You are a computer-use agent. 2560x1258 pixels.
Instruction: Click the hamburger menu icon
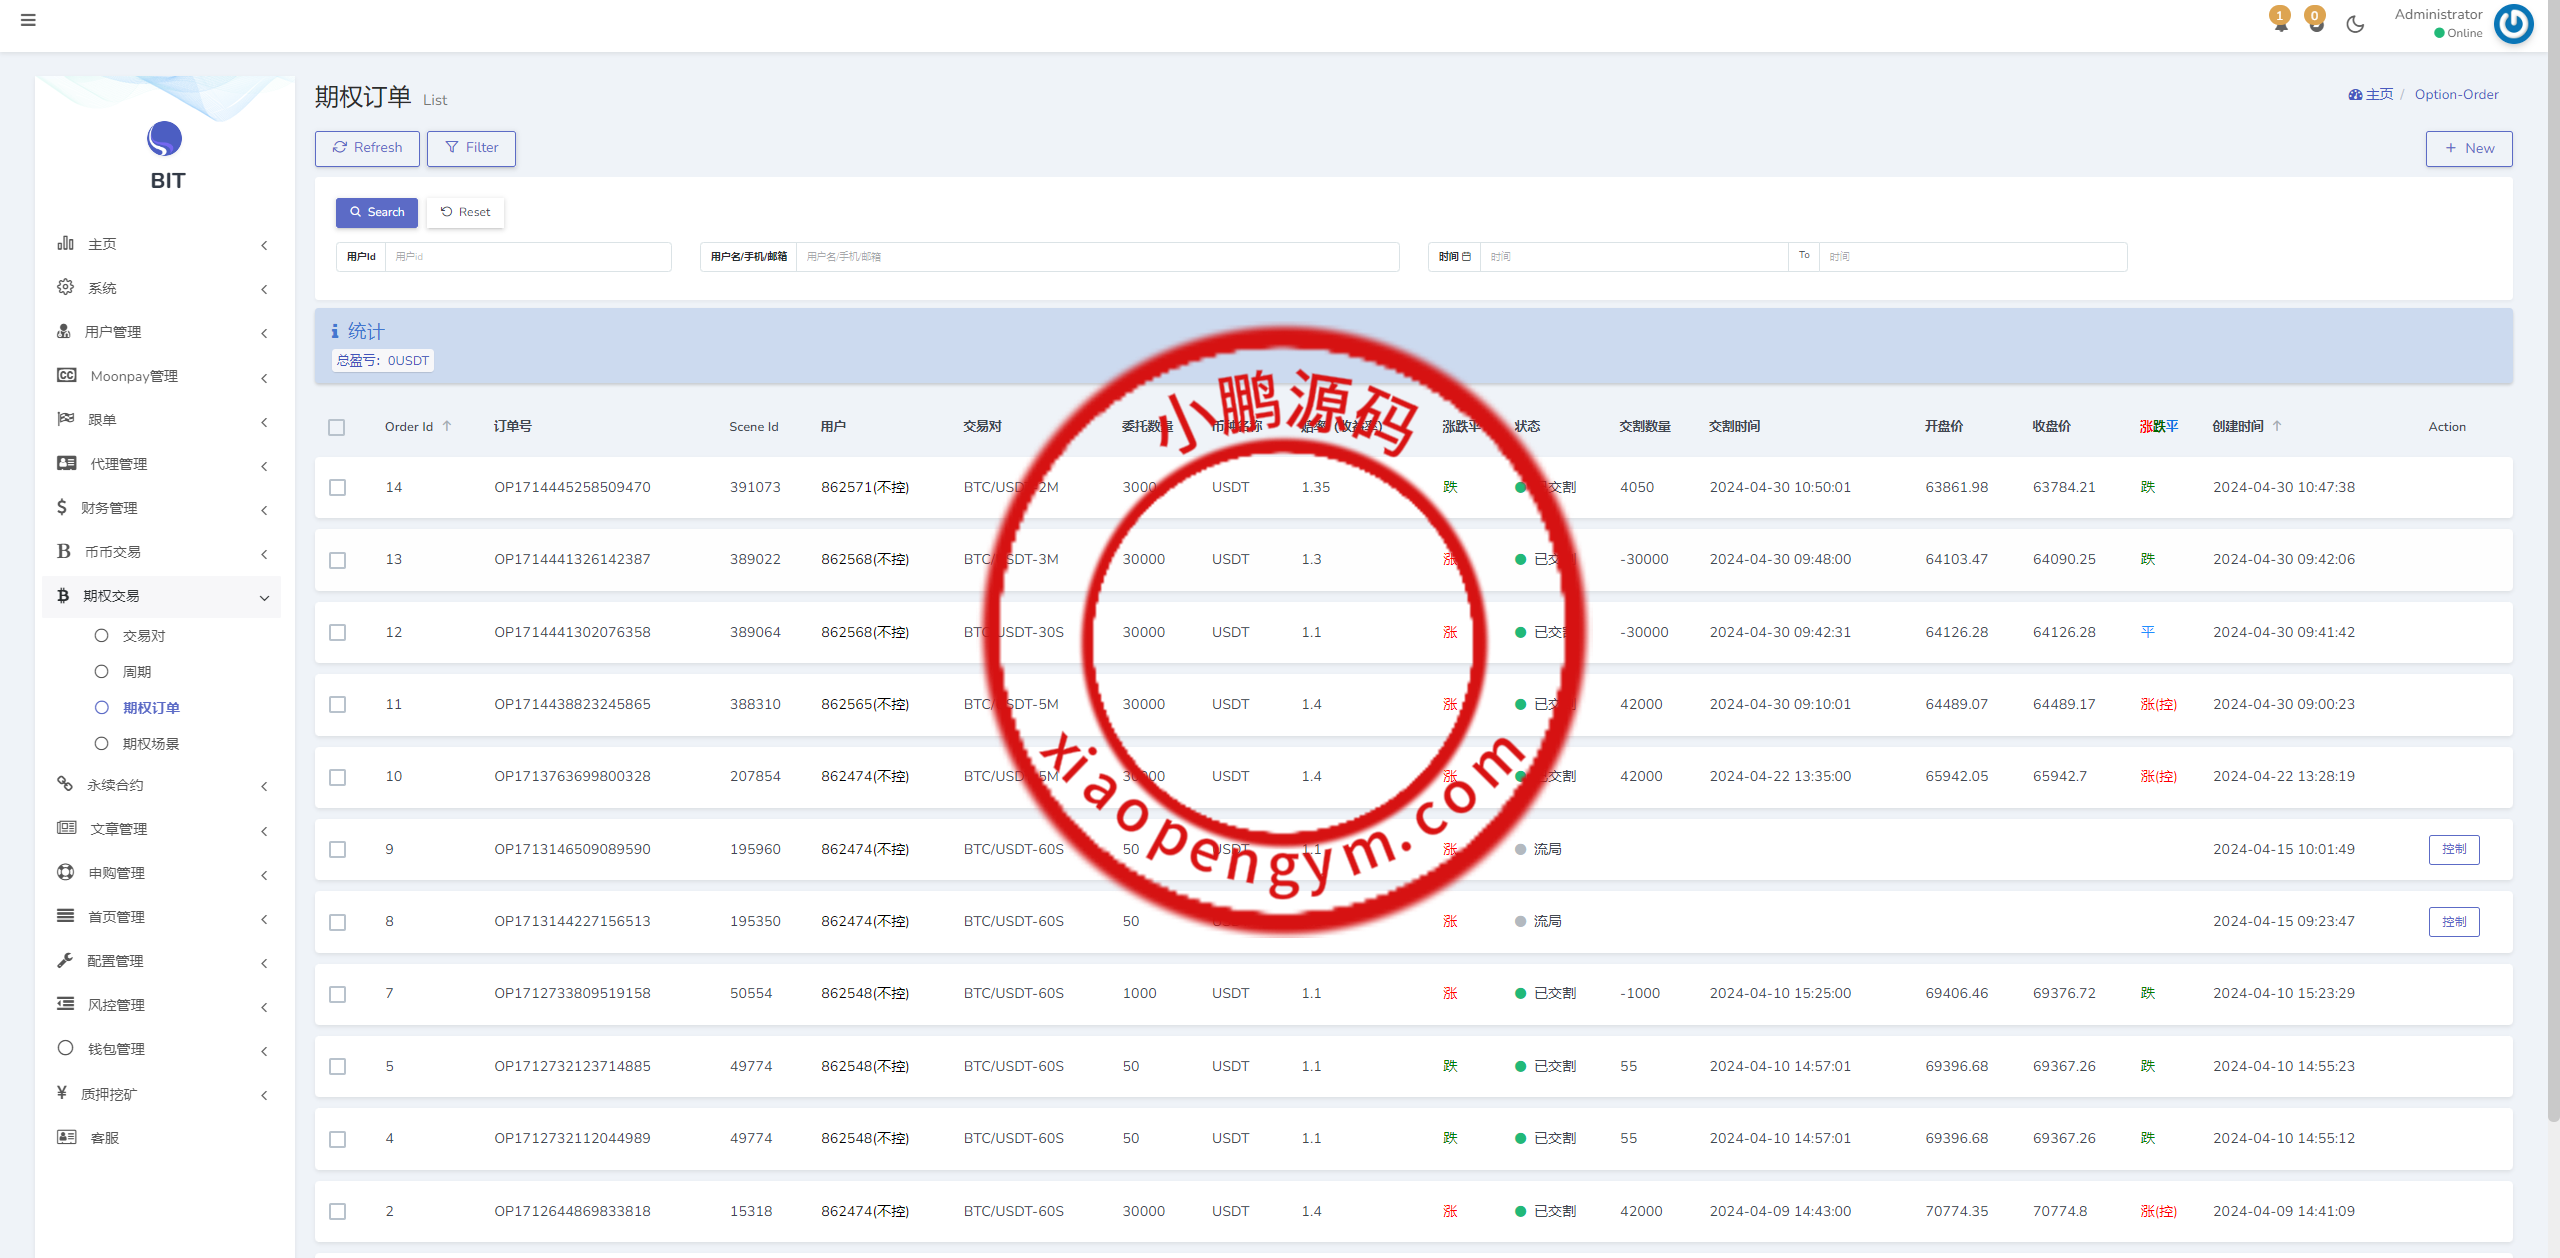pyautogui.click(x=28, y=20)
